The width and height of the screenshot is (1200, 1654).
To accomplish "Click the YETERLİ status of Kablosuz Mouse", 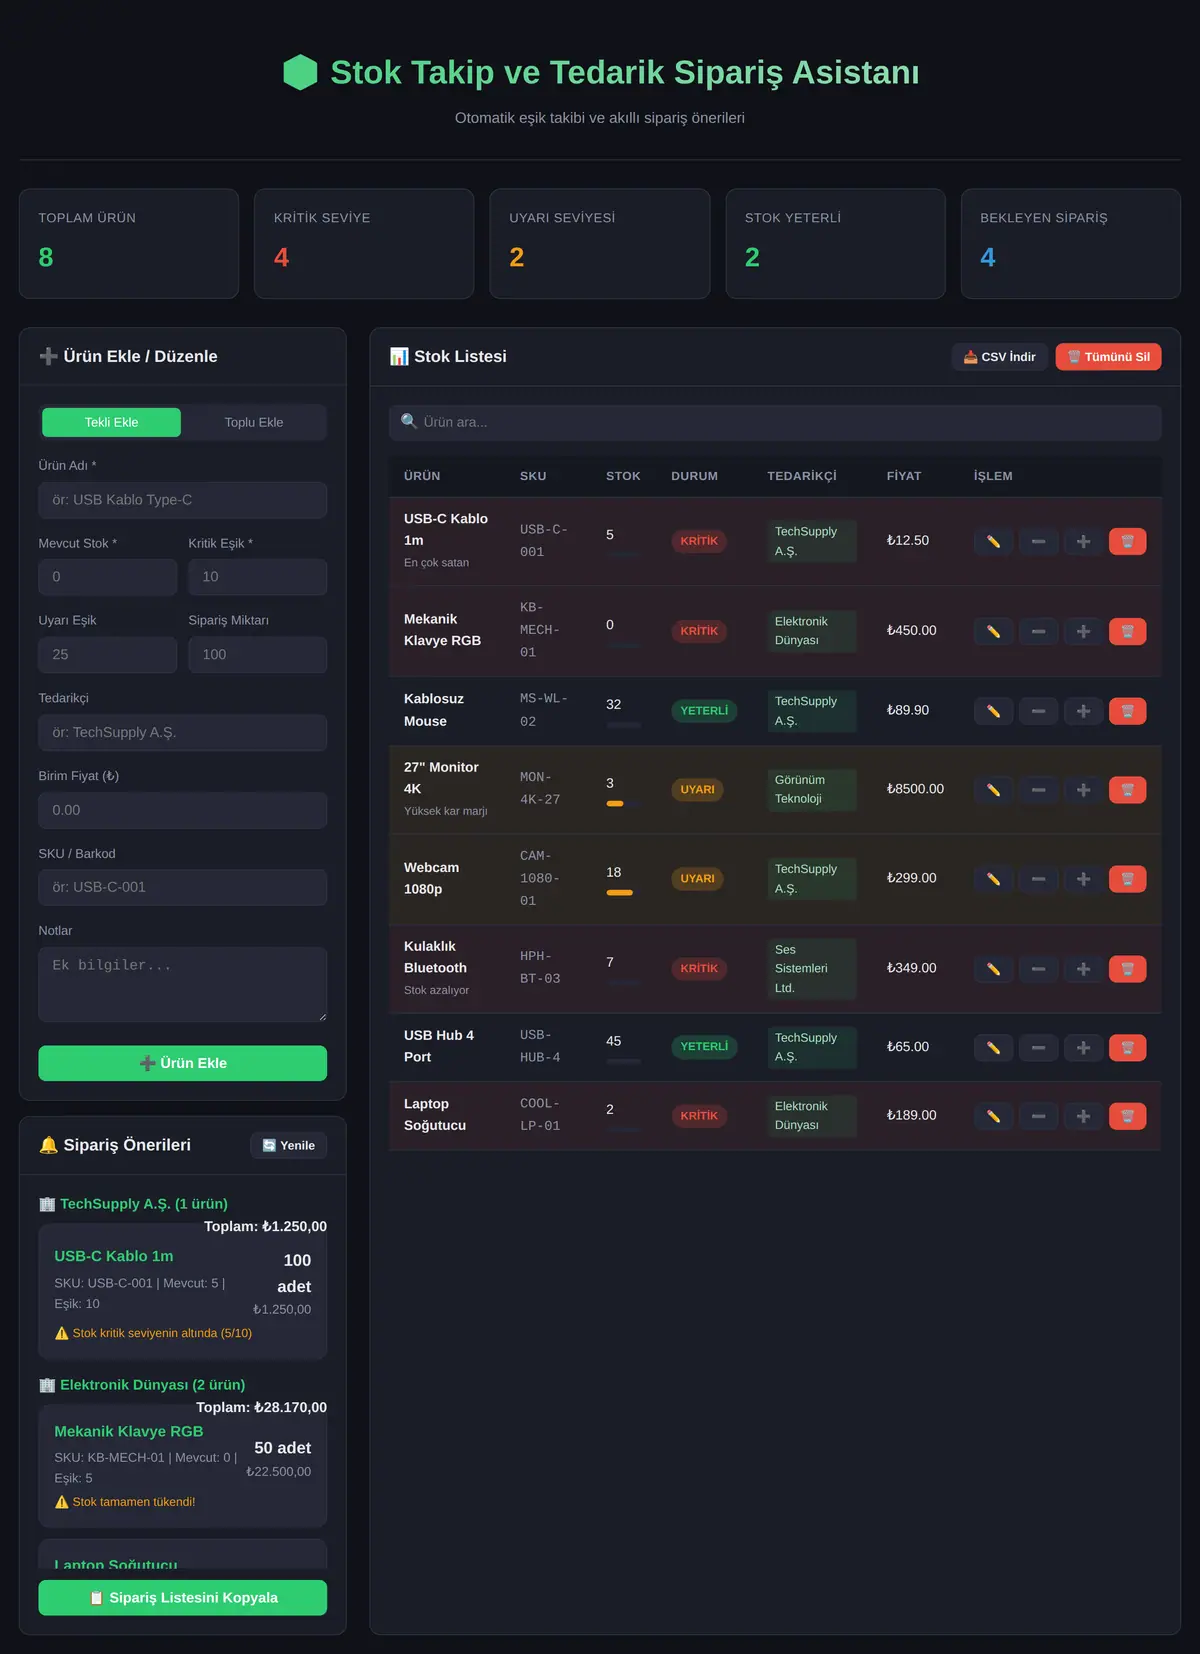I will click(704, 711).
